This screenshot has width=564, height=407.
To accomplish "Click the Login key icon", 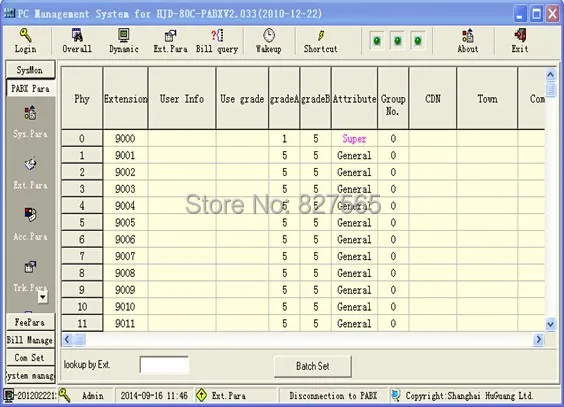I will click(25, 36).
